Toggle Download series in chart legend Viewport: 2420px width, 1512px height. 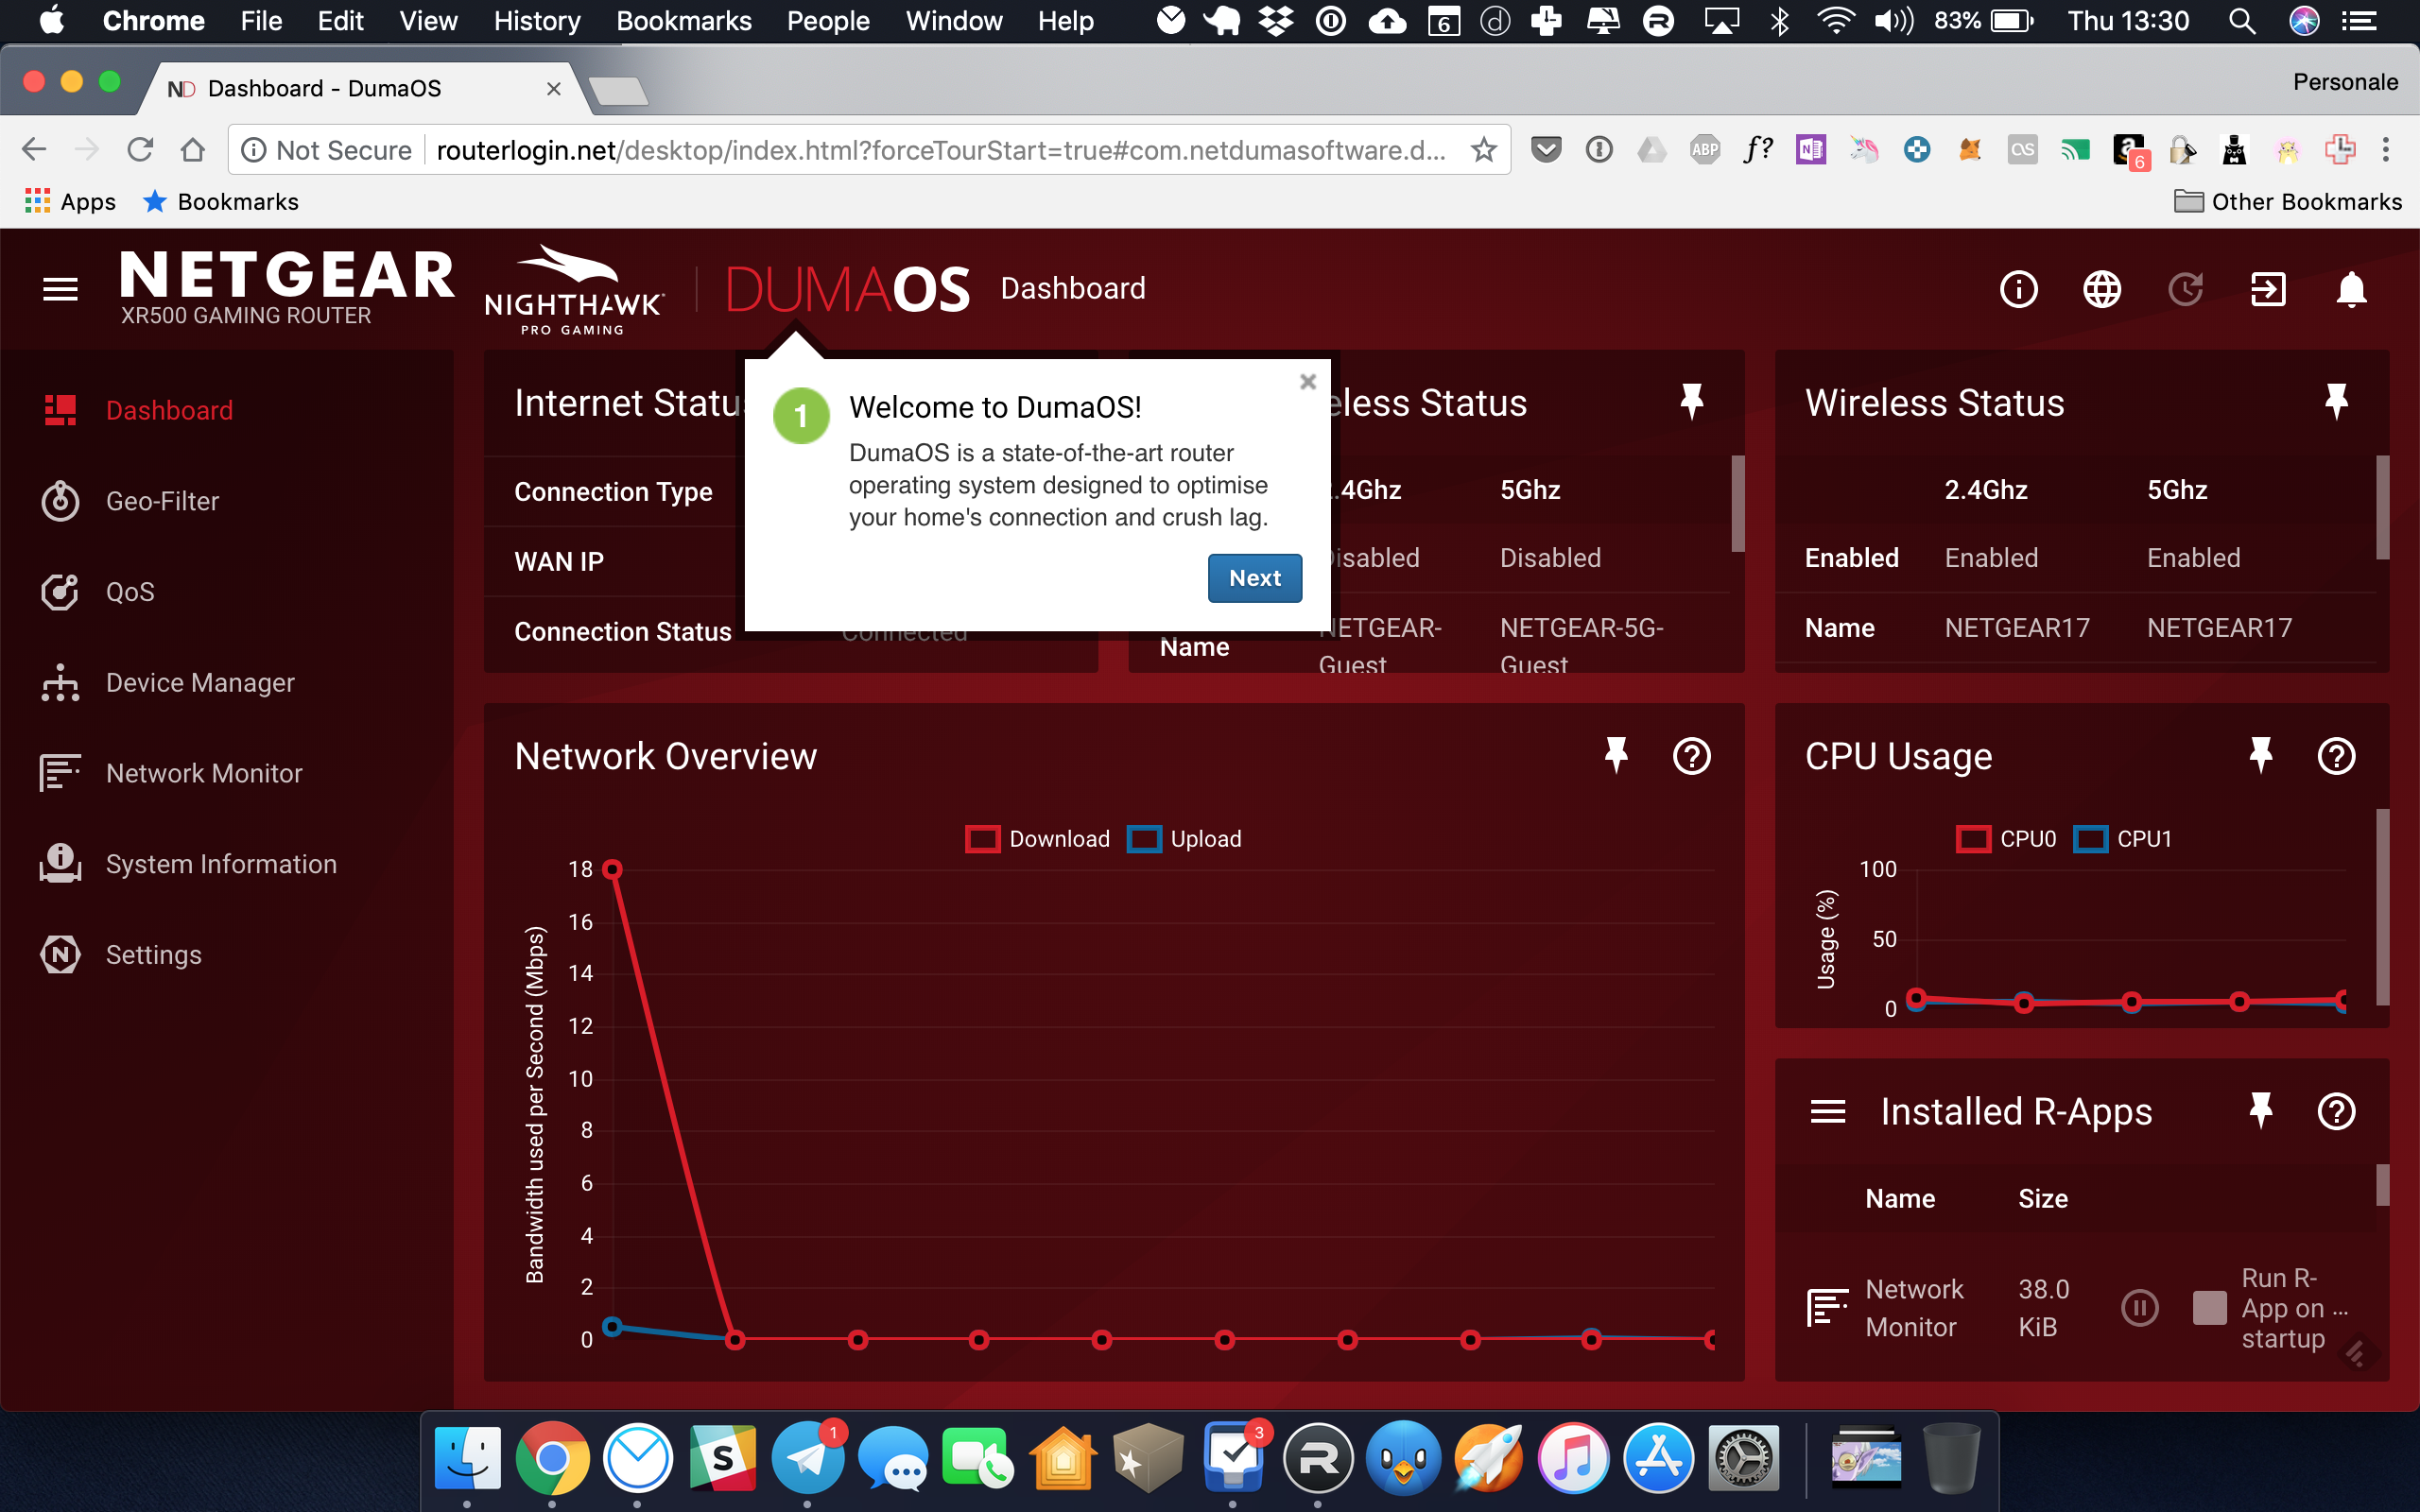point(1038,839)
